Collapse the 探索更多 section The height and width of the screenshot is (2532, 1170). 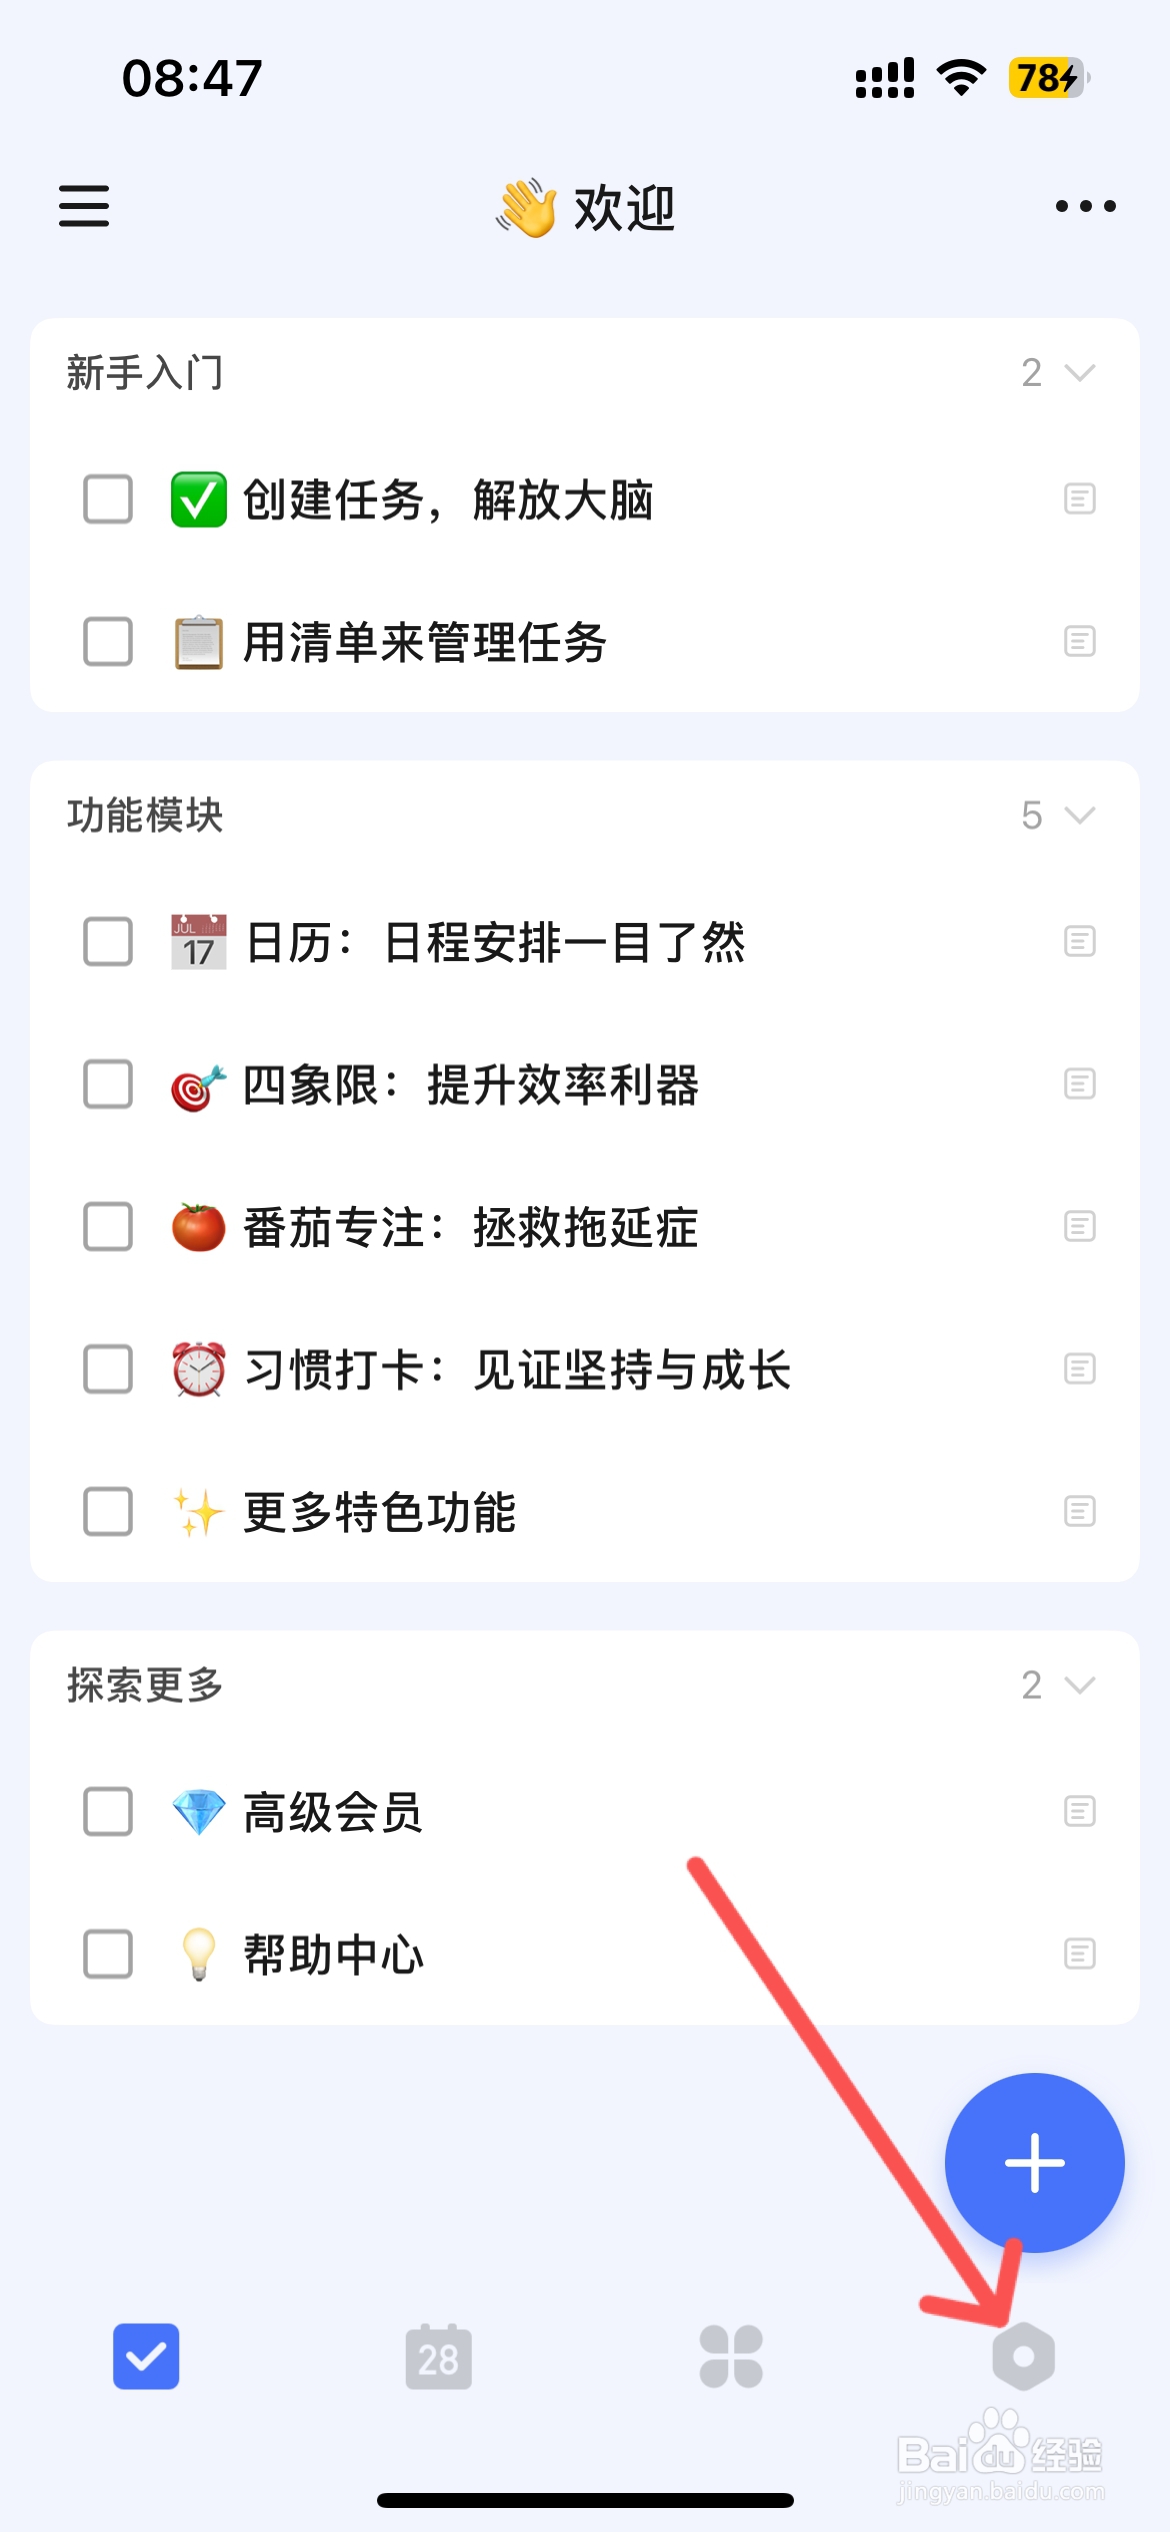(x=1079, y=1685)
